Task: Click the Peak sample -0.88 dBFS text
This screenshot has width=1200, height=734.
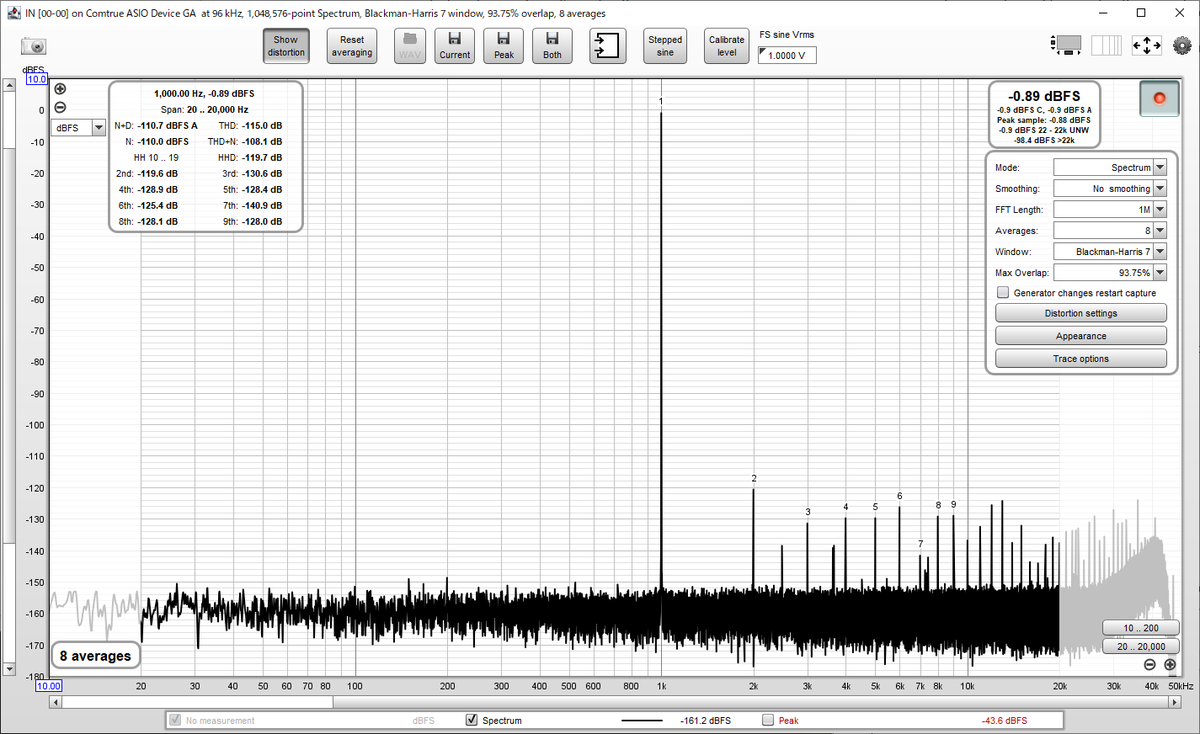Action: 1043,120
